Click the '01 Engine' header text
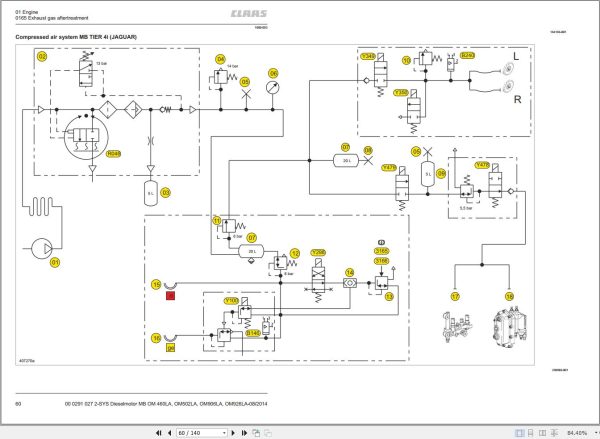The width and height of the screenshot is (600, 439). point(26,12)
